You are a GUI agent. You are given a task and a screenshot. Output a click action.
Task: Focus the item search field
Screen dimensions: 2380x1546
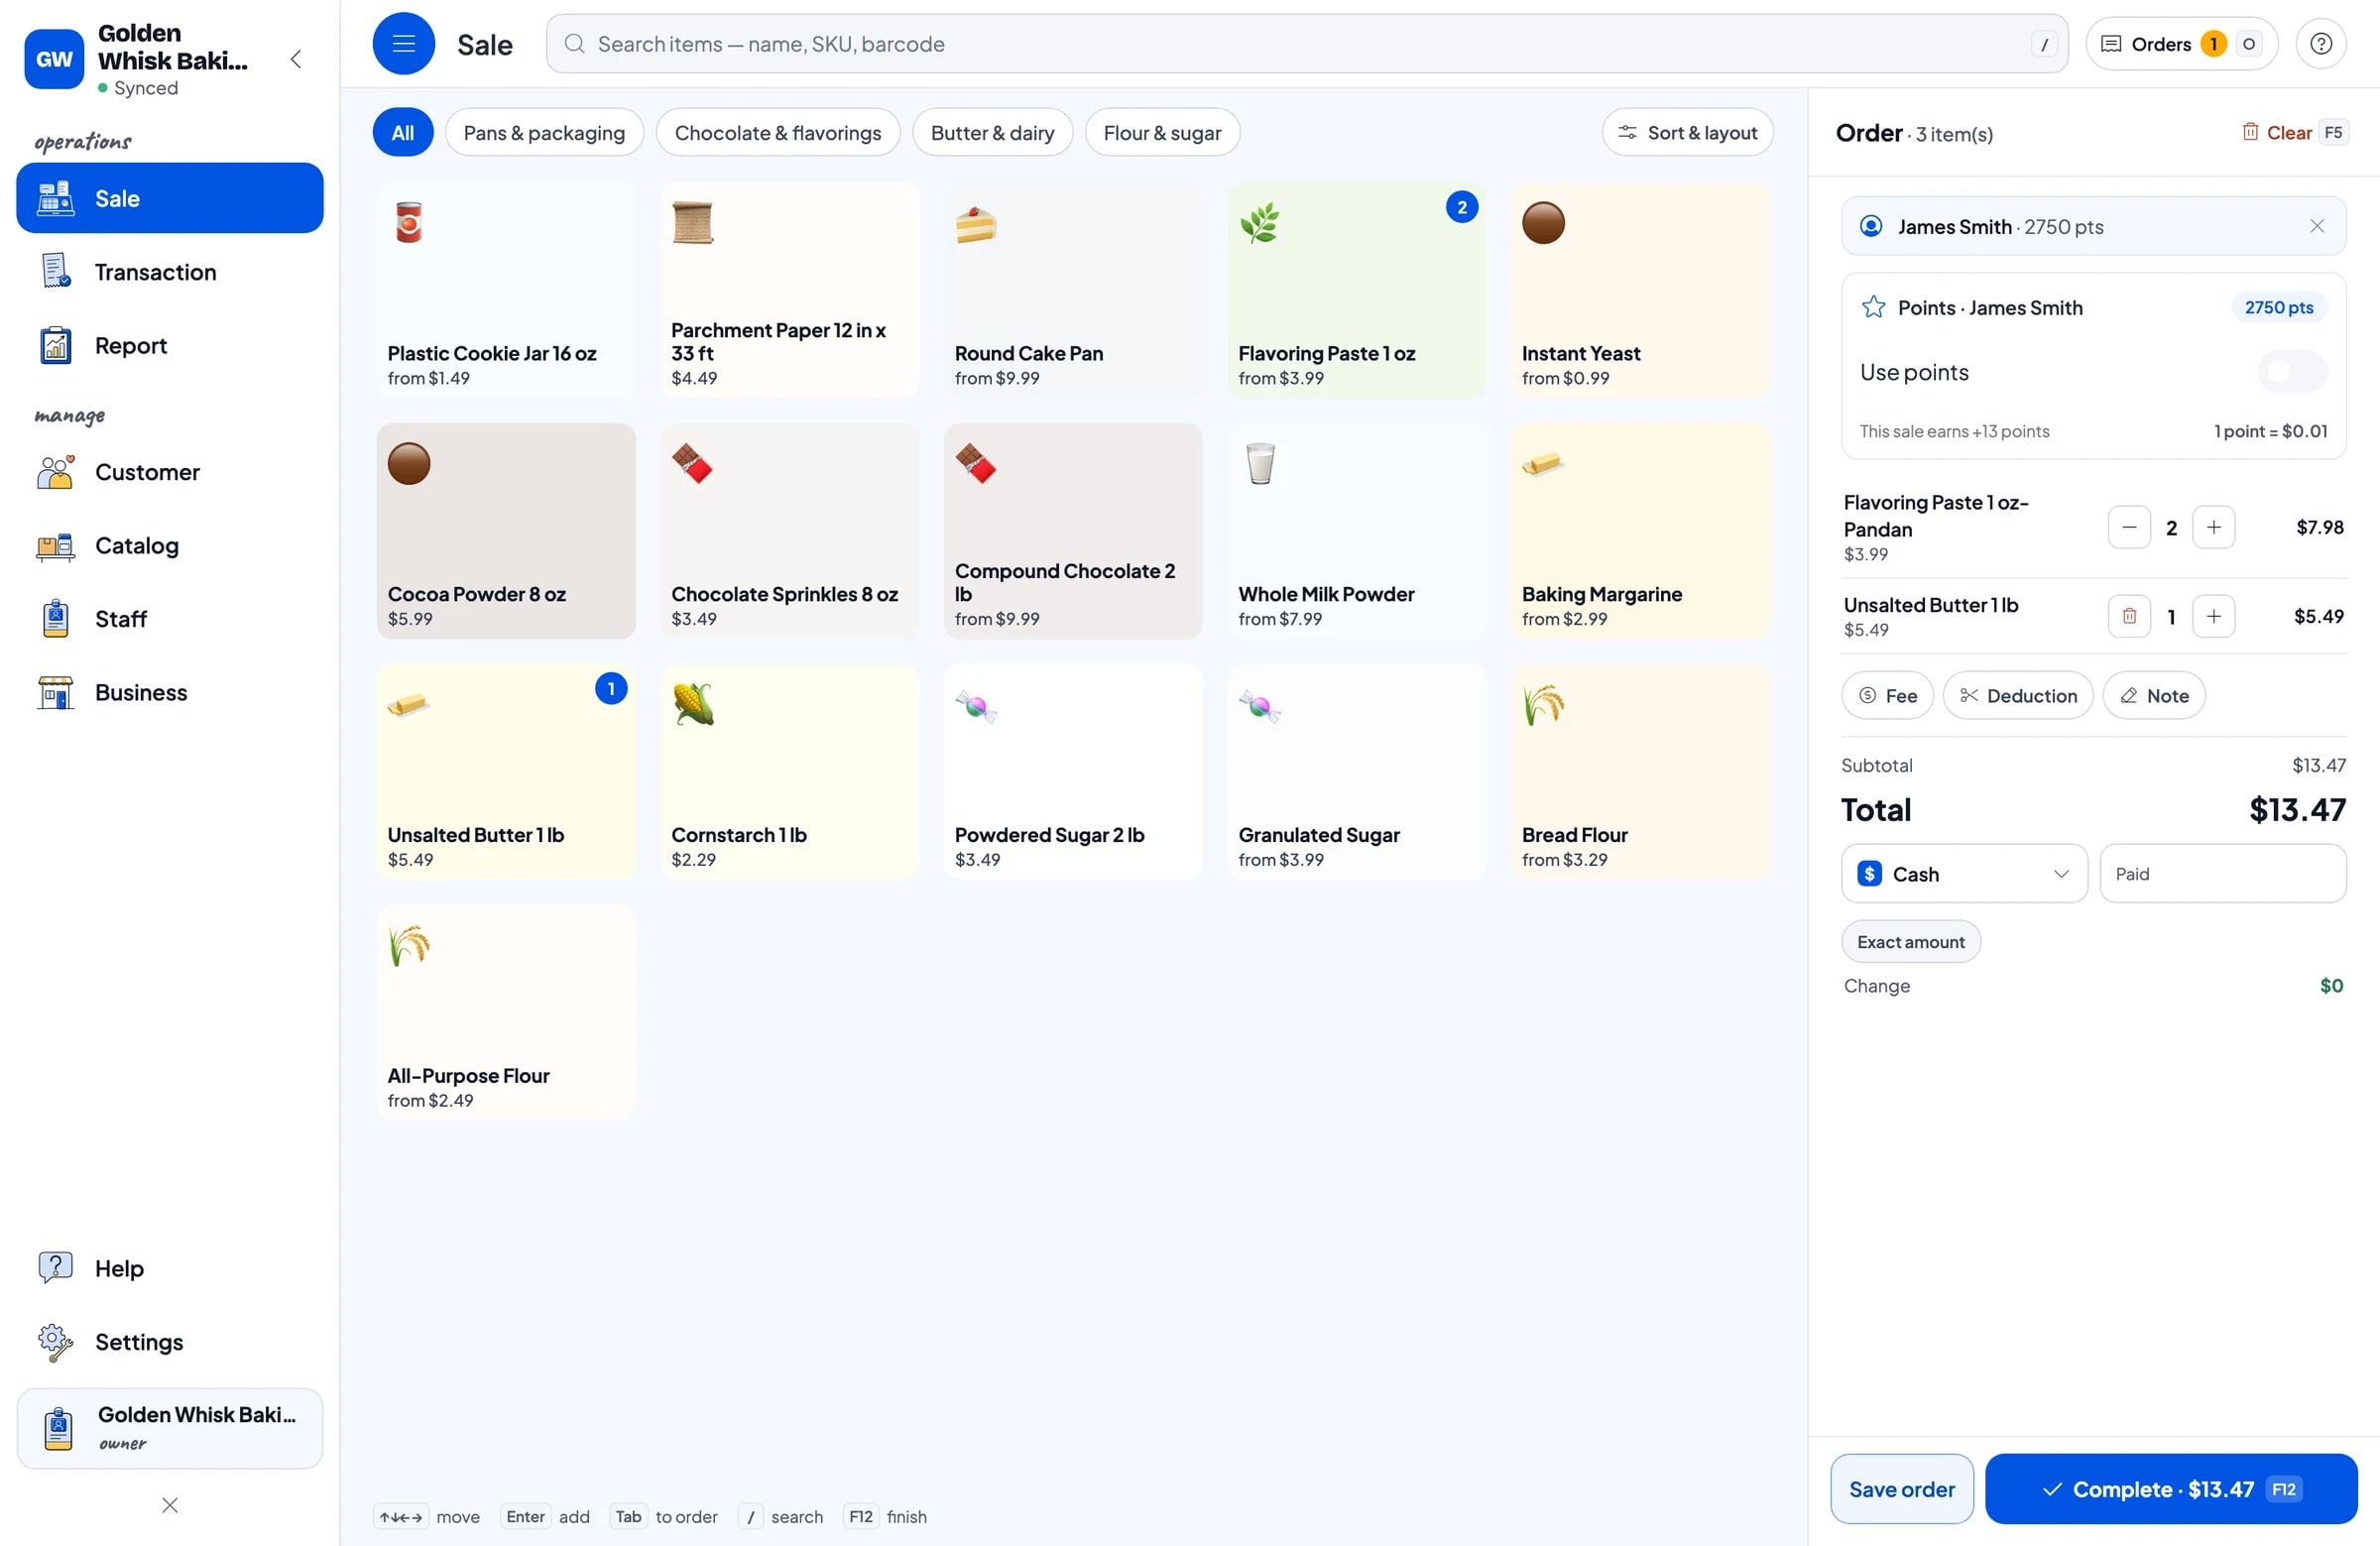[1306, 44]
